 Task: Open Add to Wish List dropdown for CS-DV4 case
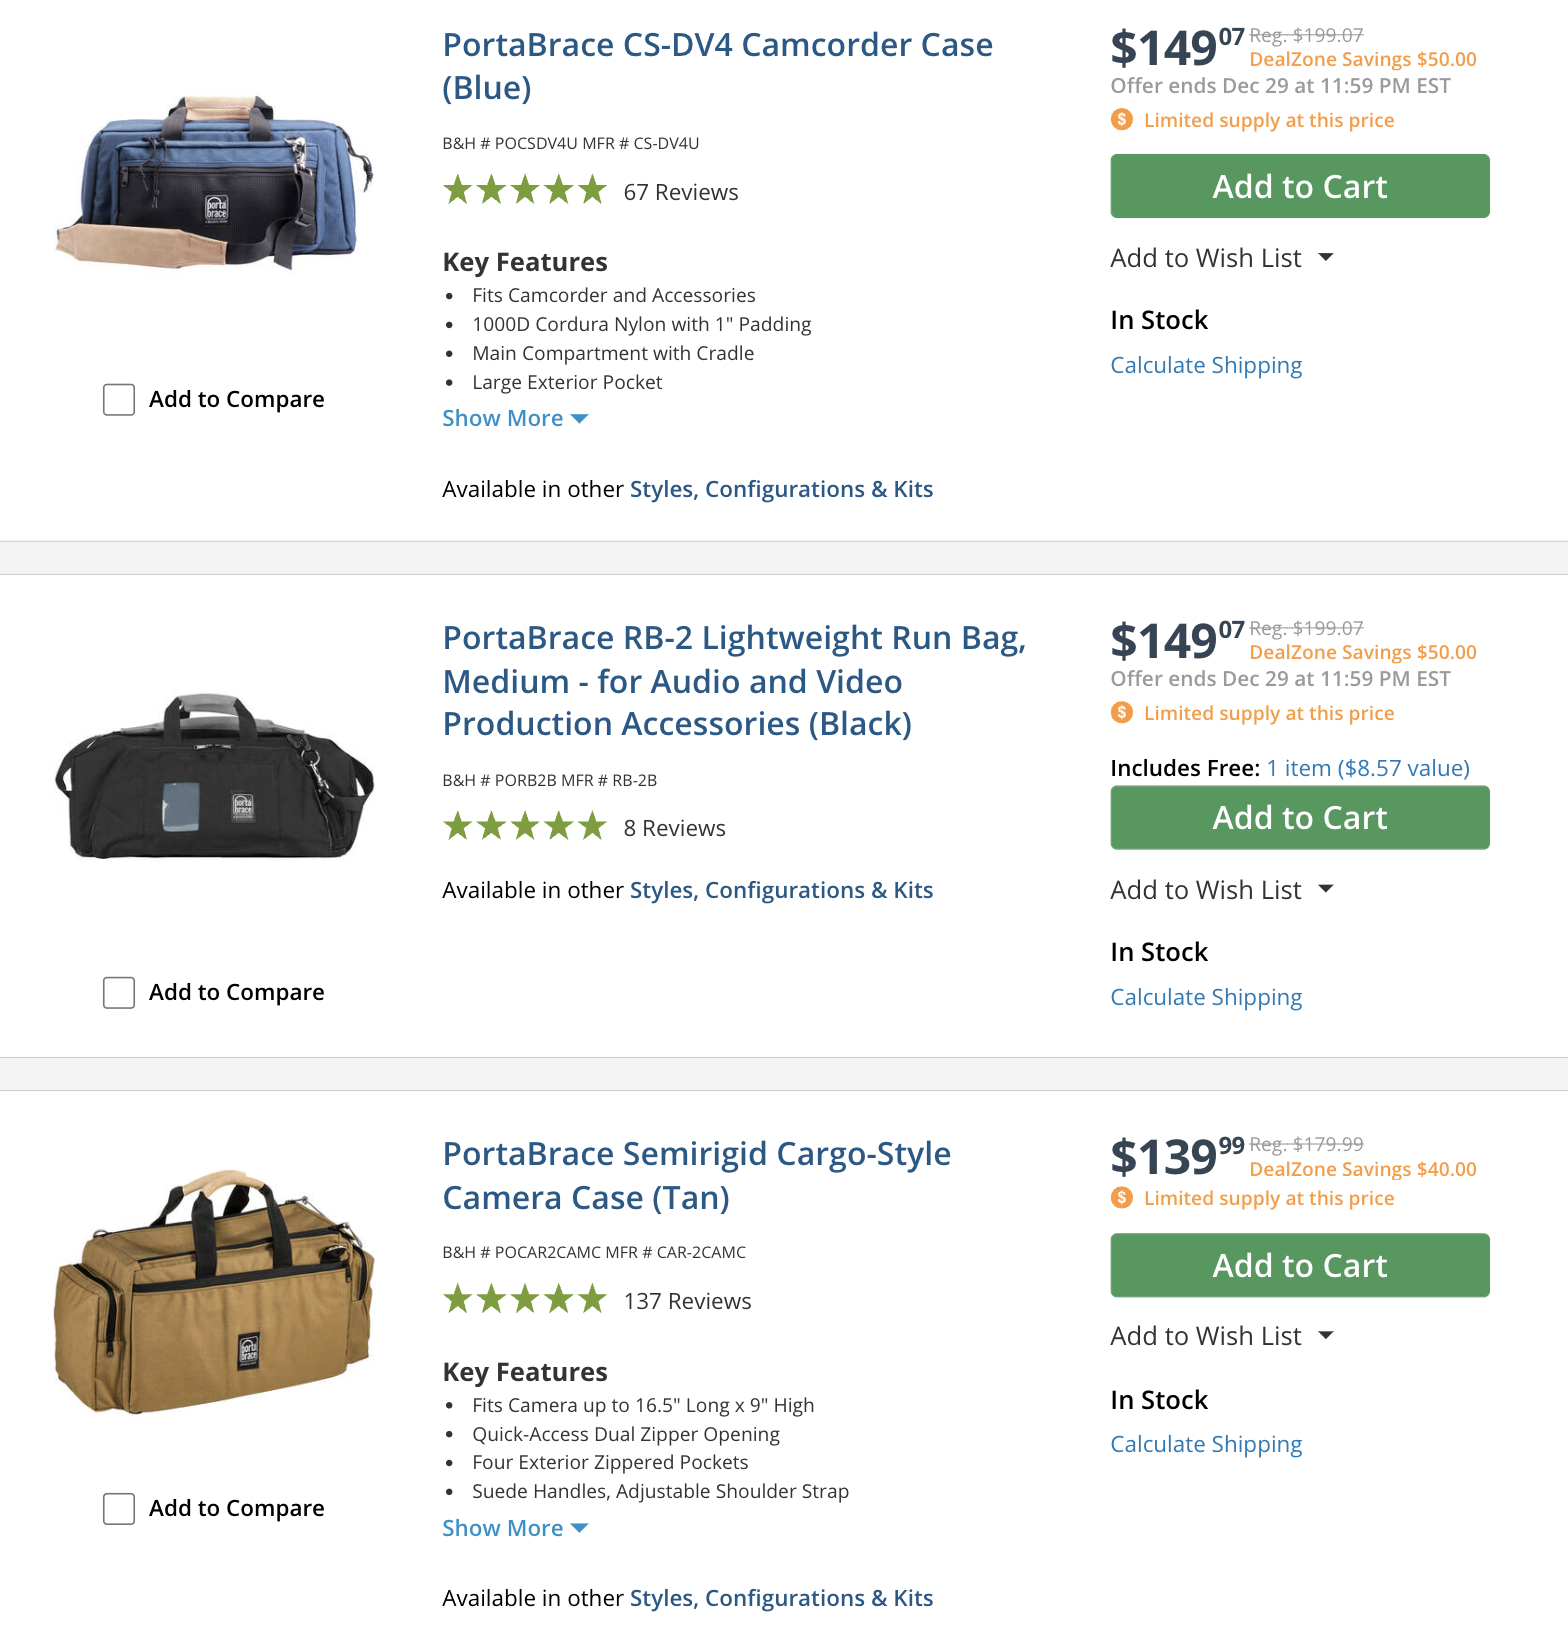[1222, 258]
